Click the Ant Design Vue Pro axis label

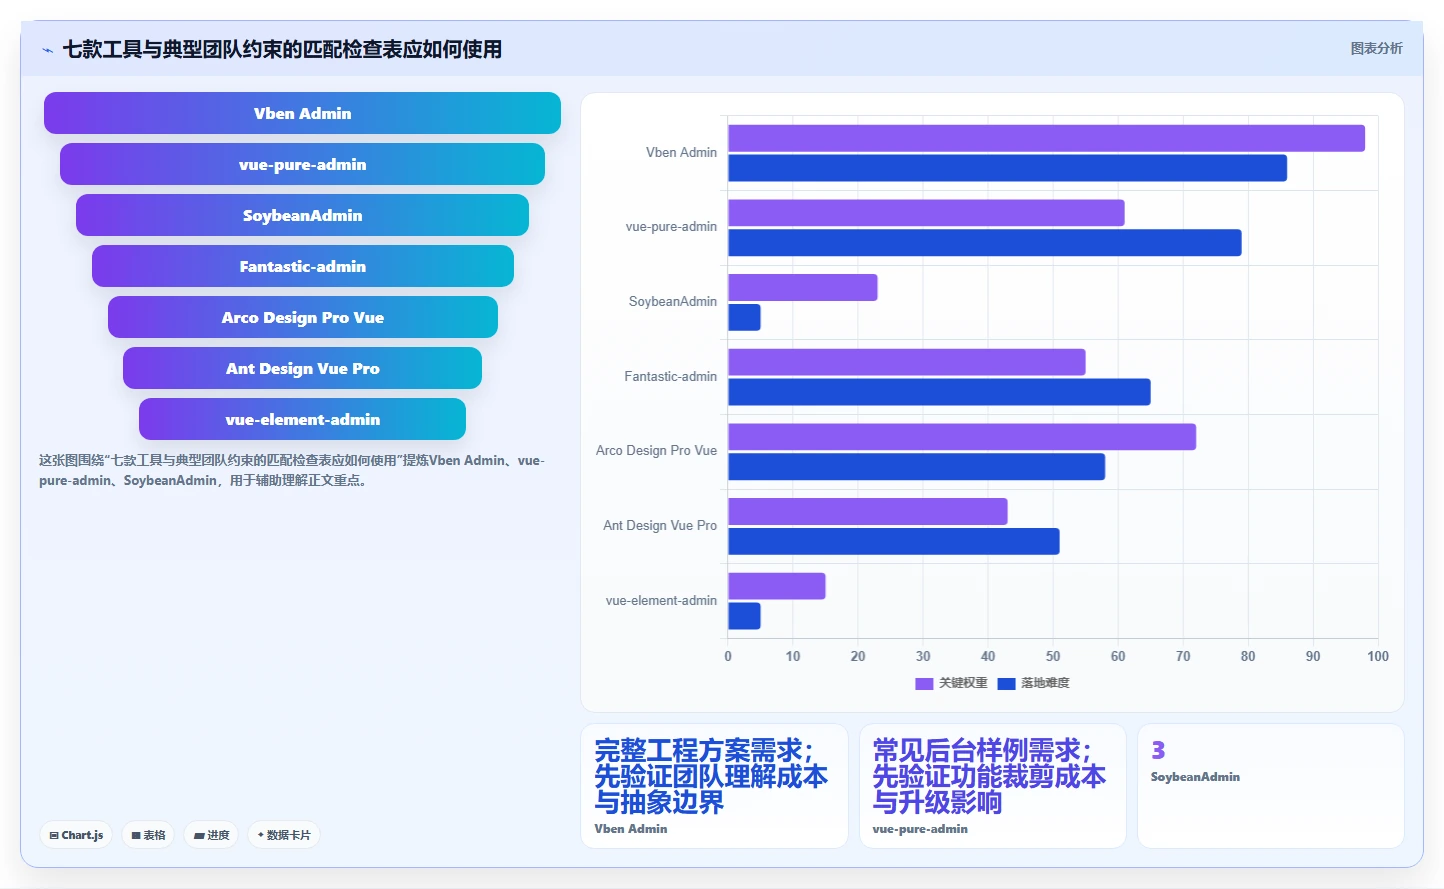point(660,525)
